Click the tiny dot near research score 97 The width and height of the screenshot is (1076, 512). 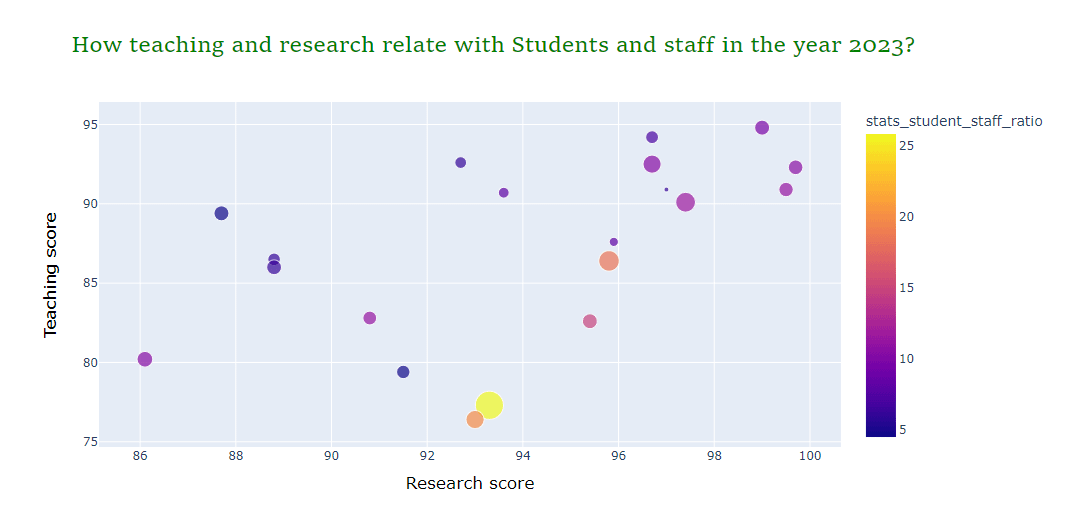point(666,189)
